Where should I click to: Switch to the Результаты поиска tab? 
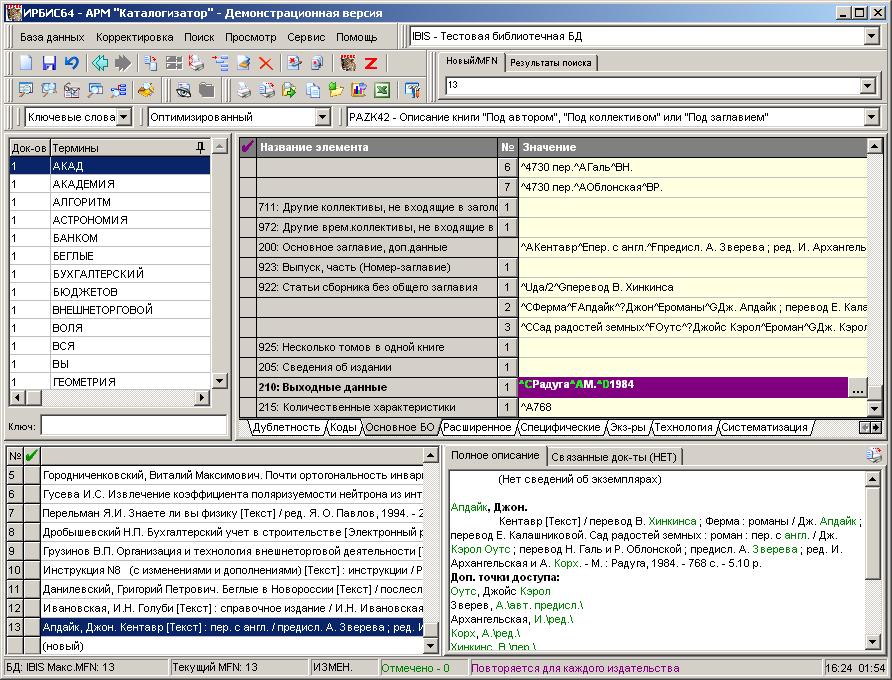(550, 63)
